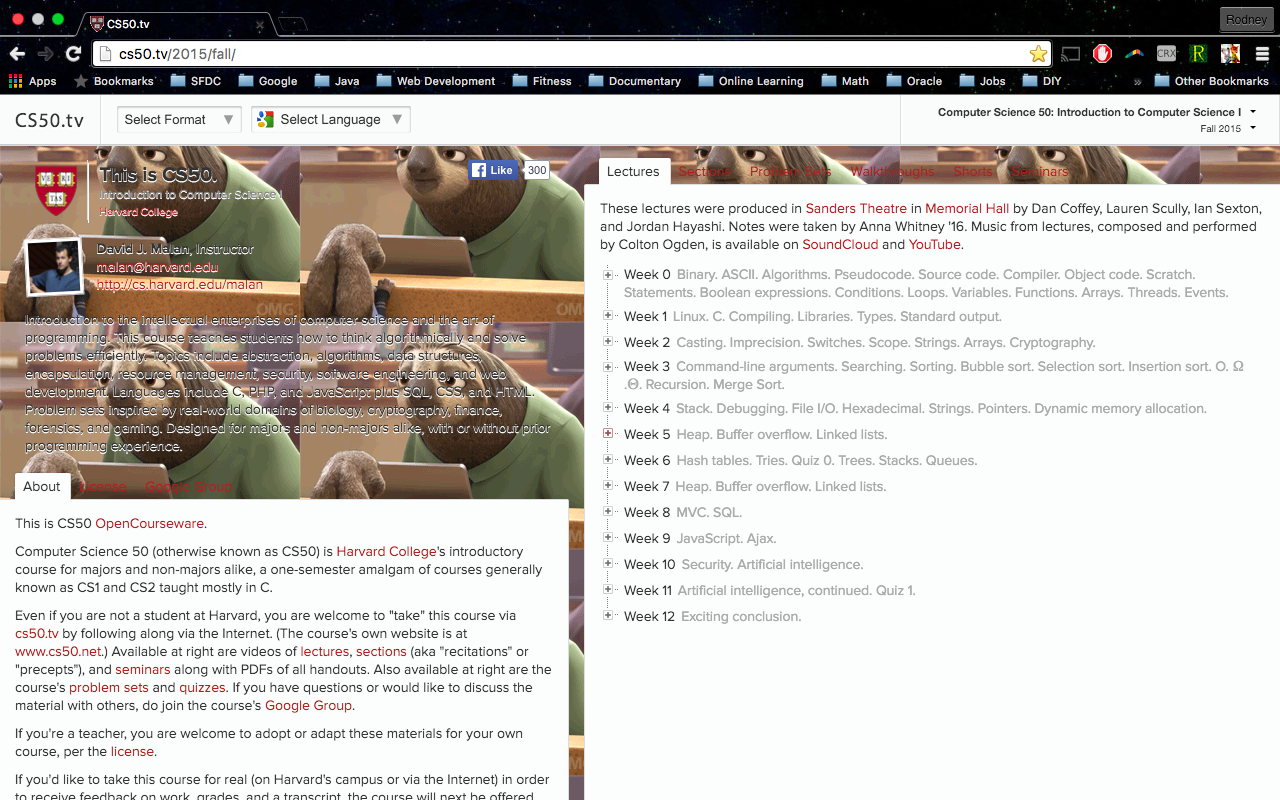Click Week 9 JavaScript. Ajax. row
This screenshot has height=800, width=1280.
tap(700, 538)
